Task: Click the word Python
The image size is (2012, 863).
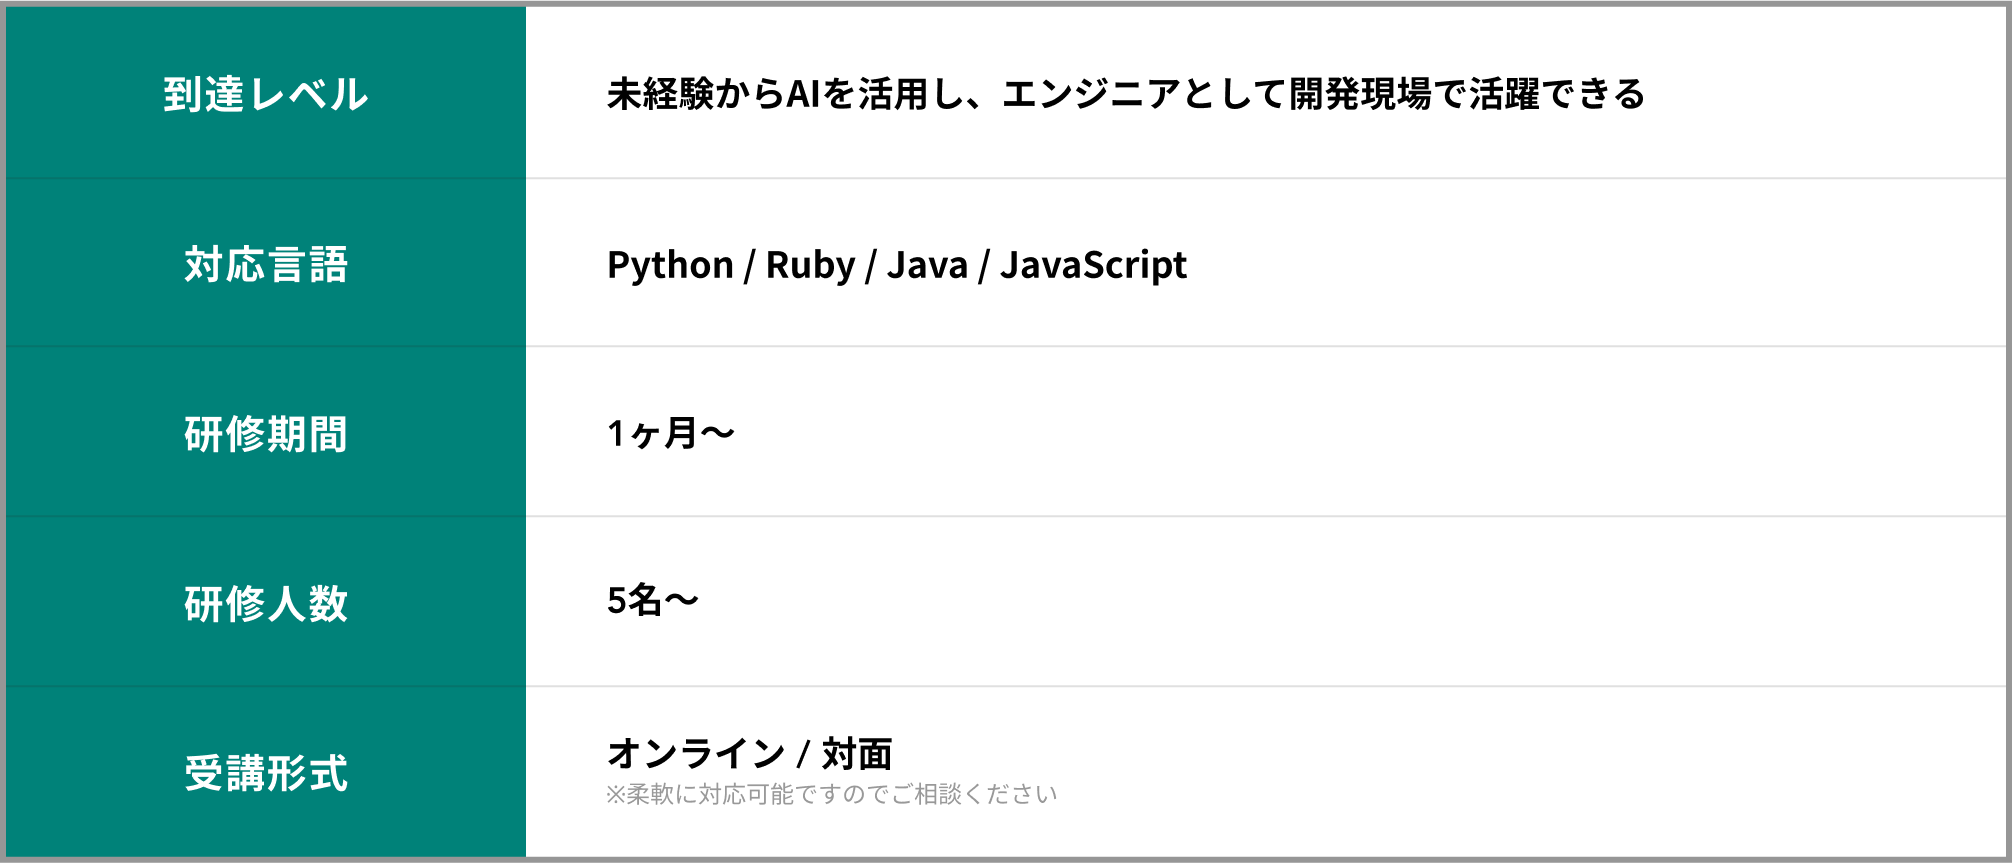Action: click(x=670, y=265)
